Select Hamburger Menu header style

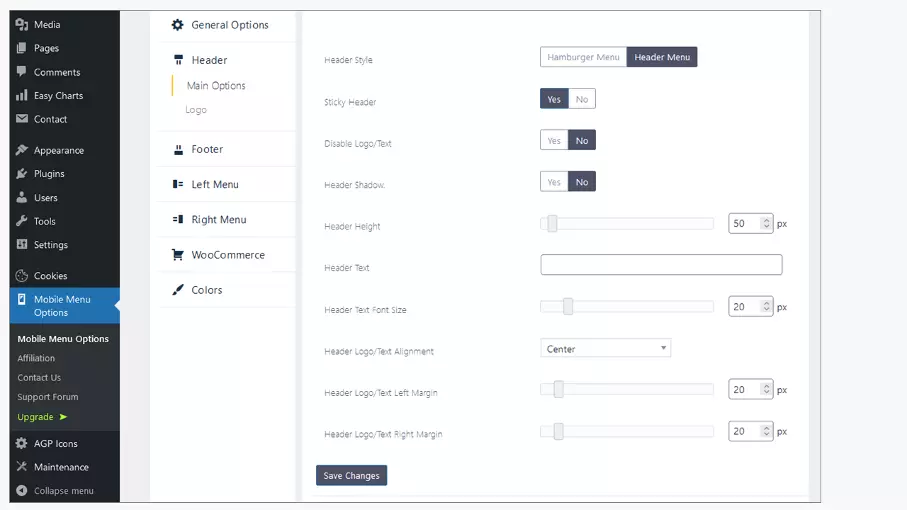pyautogui.click(x=583, y=57)
